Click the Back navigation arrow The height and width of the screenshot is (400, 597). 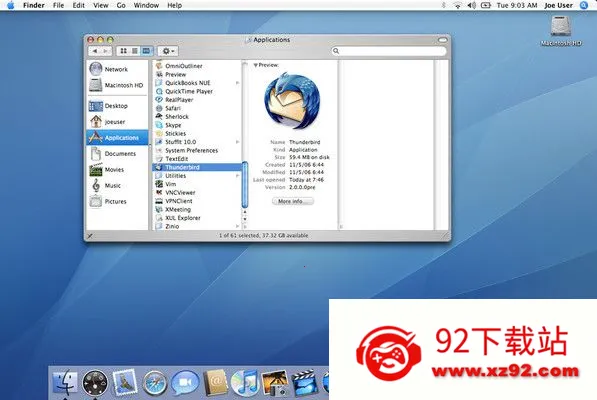click(95, 51)
